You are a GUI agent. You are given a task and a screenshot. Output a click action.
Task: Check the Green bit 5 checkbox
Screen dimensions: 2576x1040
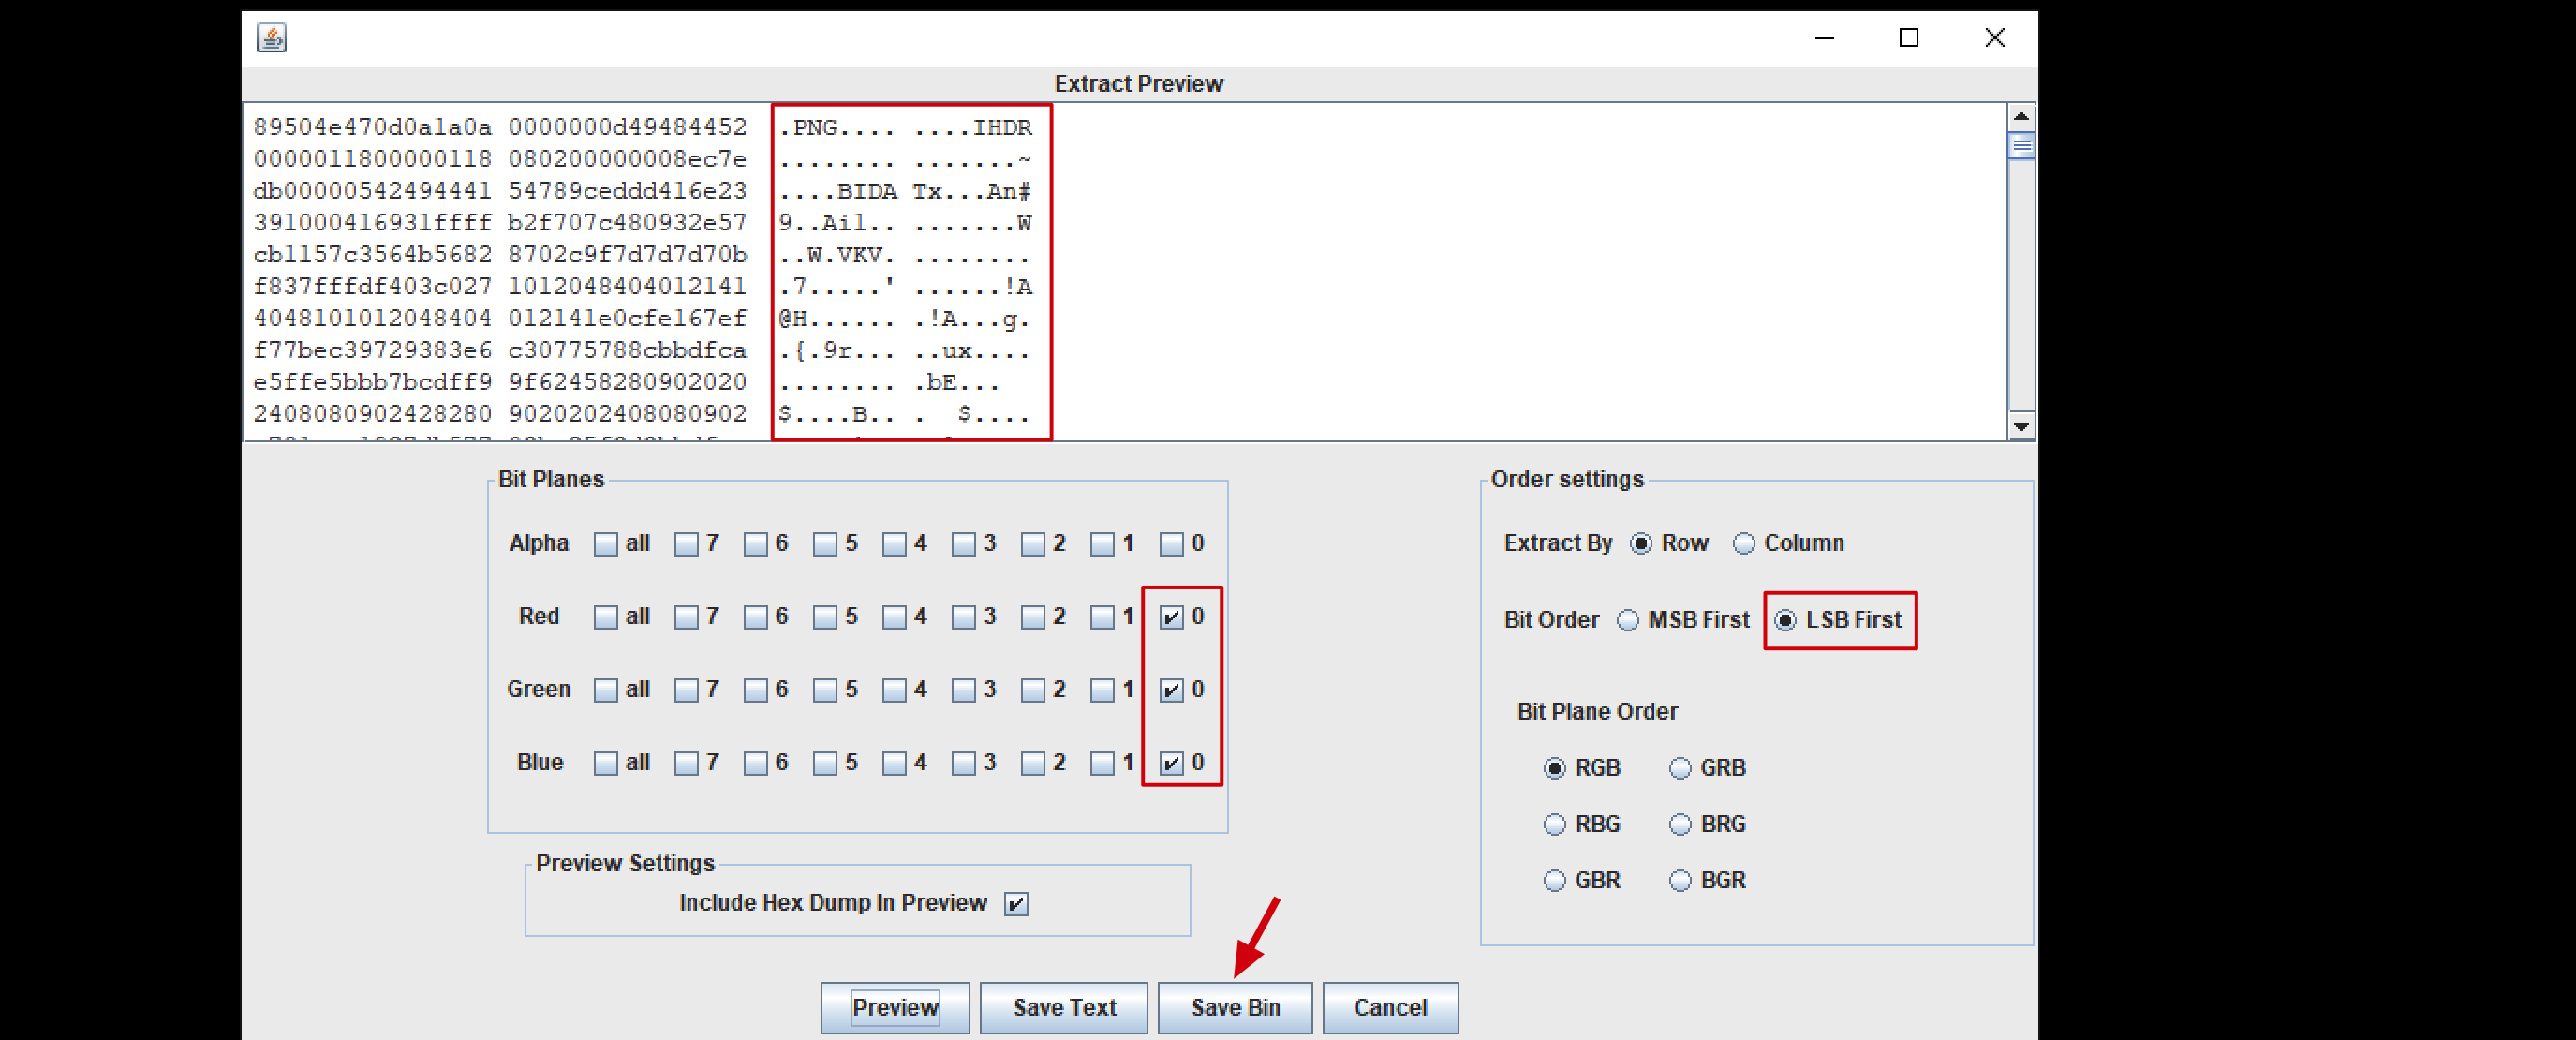coord(824,690)
